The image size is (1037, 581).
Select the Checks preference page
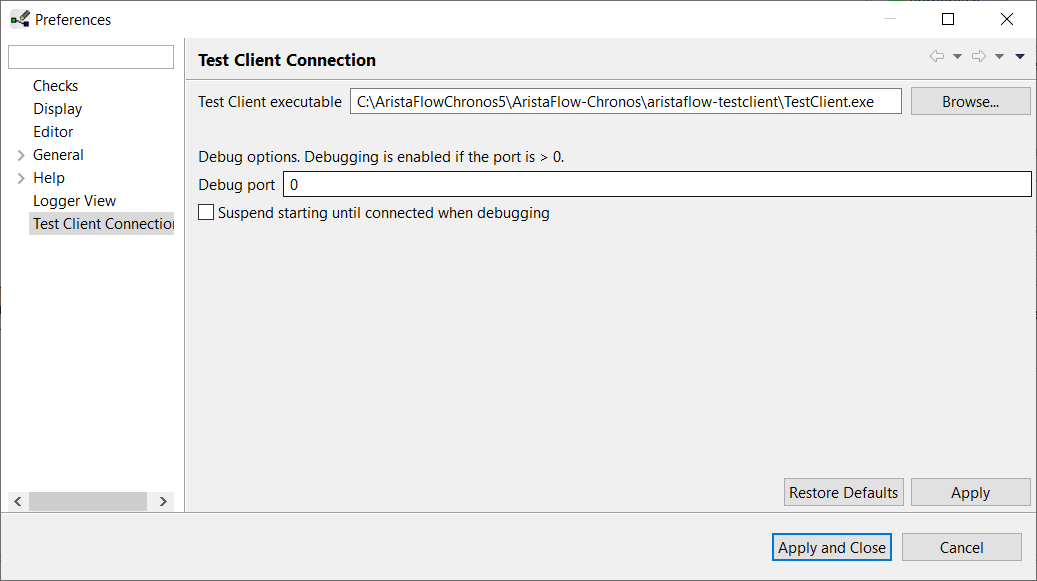[x=56, y=86]
